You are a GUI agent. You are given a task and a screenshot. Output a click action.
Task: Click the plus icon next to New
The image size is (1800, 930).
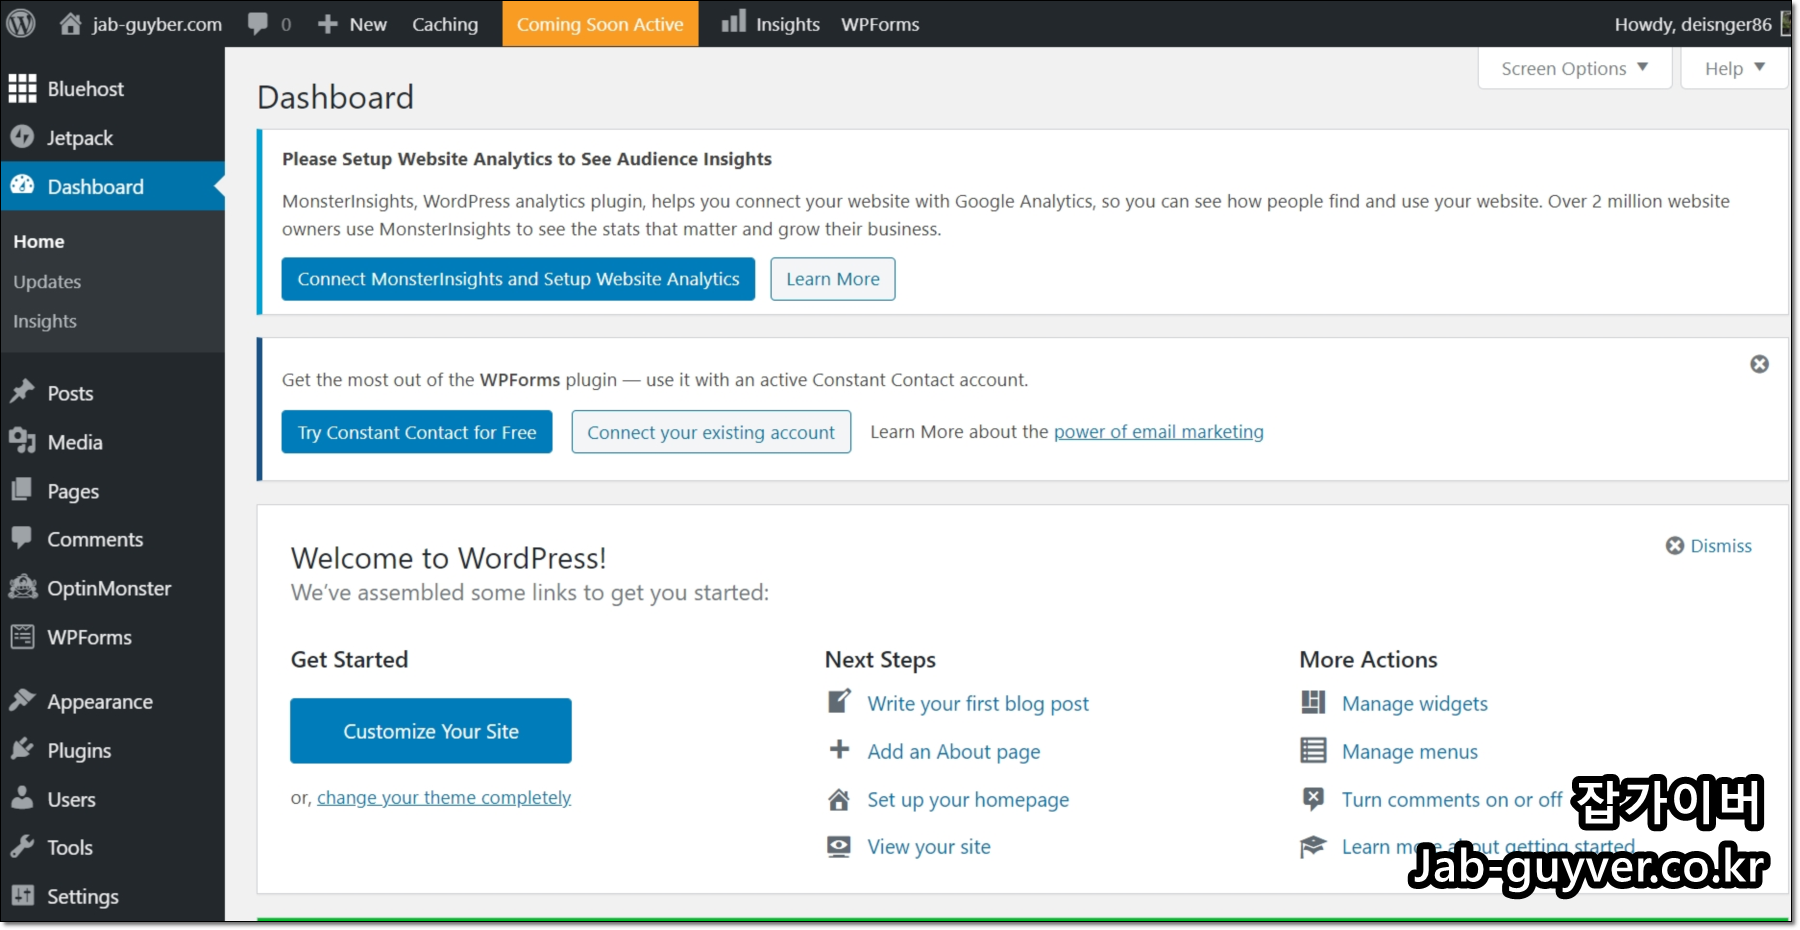[327, 24]
